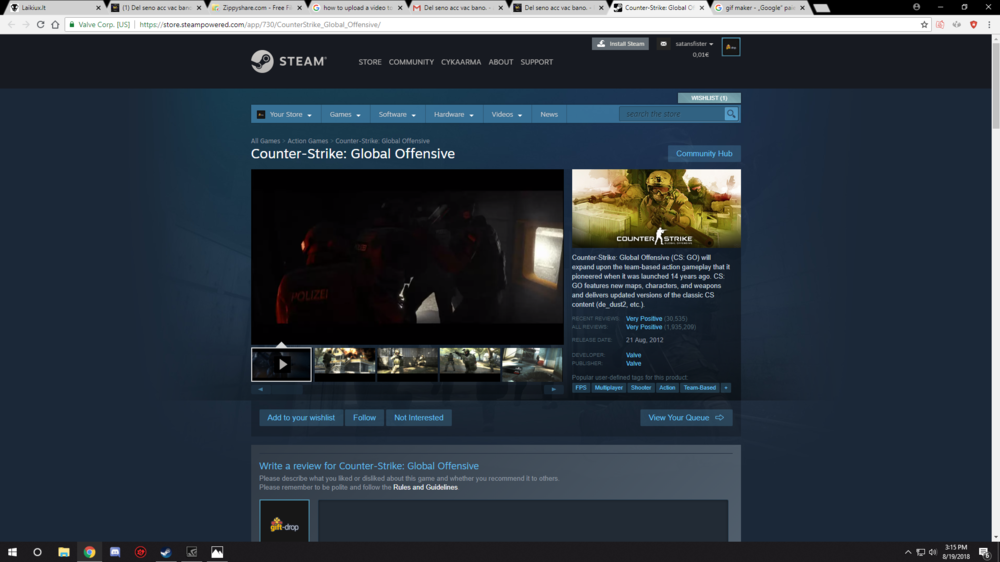Select the Team-Based tag
This screenshot has height=562, width=1000.
(700, 387)
